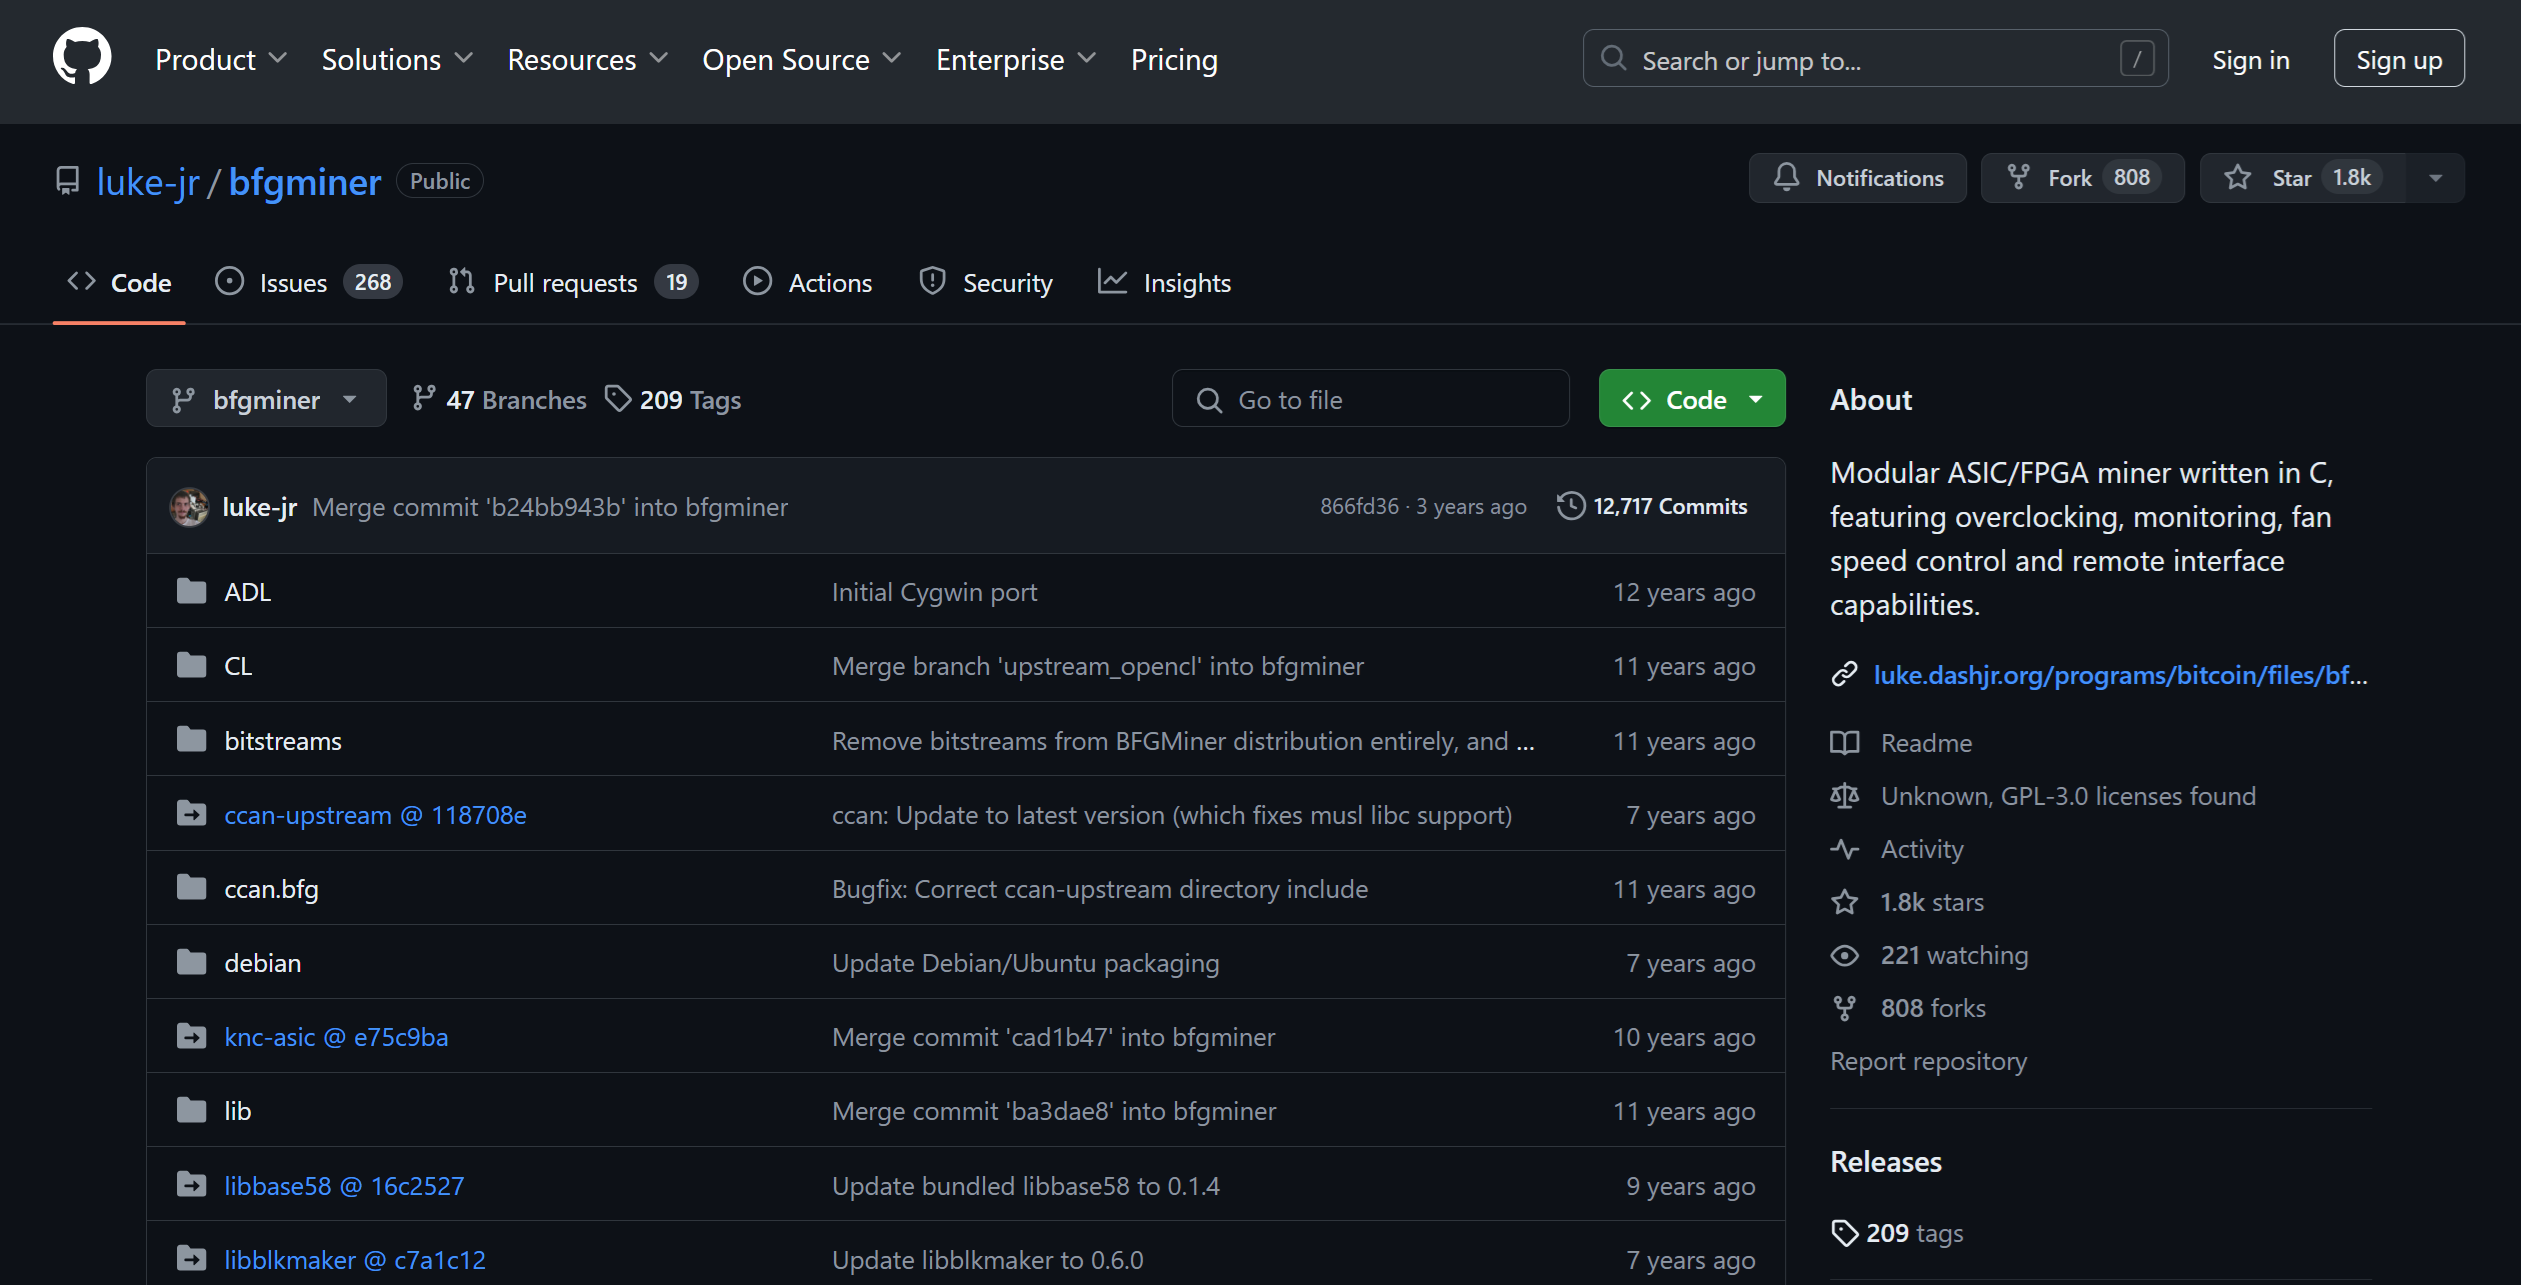Expand the Enterprise menu
2521x1285 pixels.
click(x=1015, y=60)
